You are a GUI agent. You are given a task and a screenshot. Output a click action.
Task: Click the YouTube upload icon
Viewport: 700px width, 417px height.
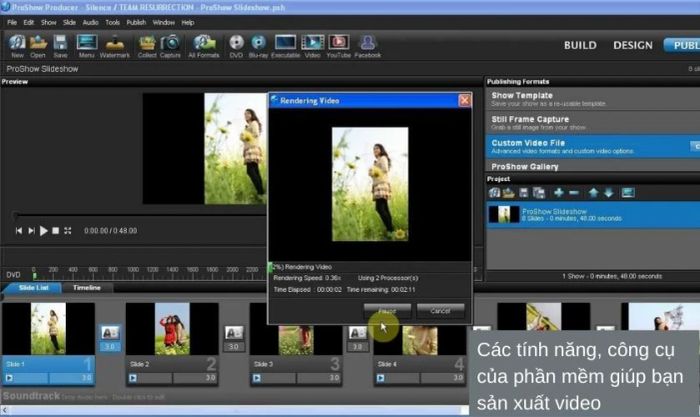pyautogui.click(x=339, y=46)
